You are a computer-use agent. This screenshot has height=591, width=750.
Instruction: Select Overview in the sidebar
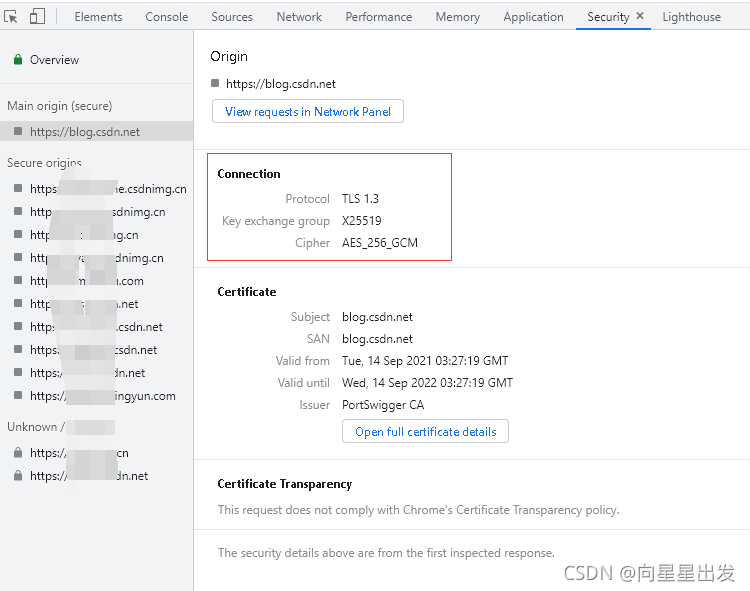54,60
